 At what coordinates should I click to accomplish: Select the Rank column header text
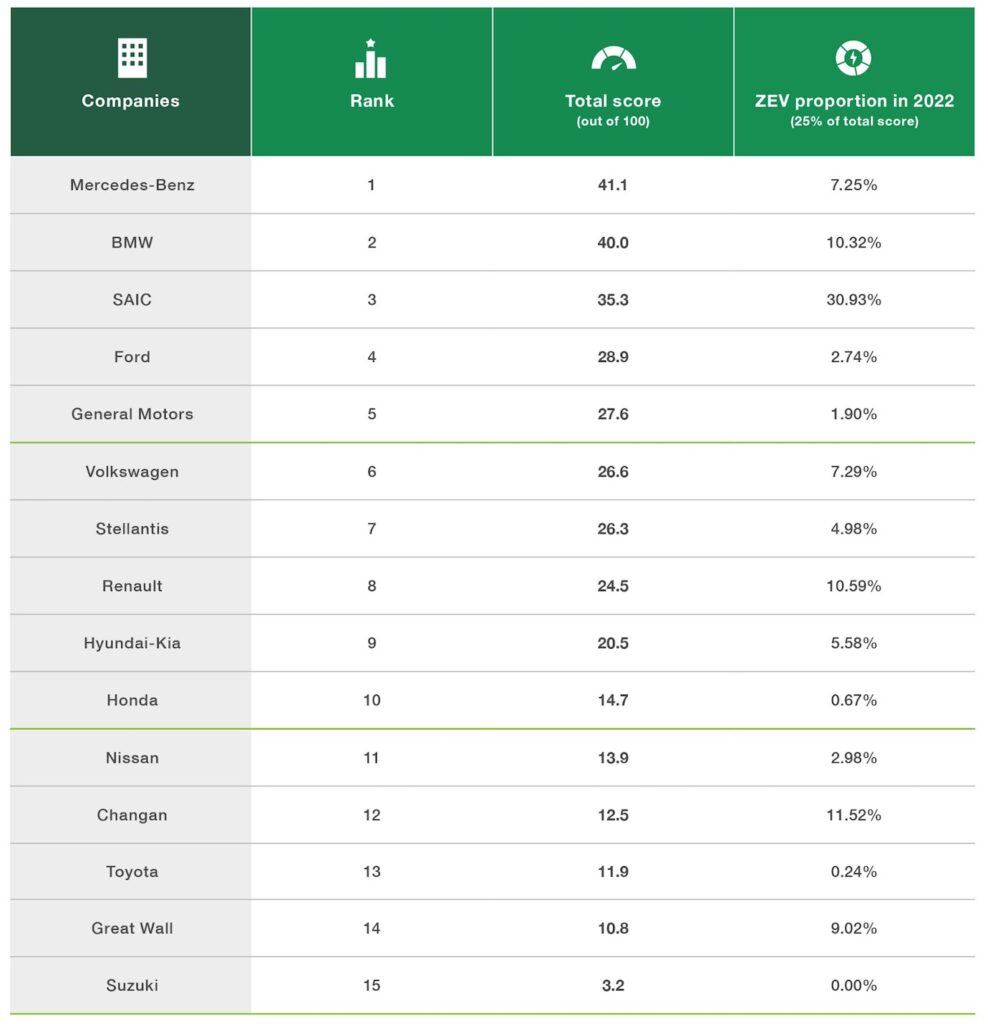coord(371,101)
